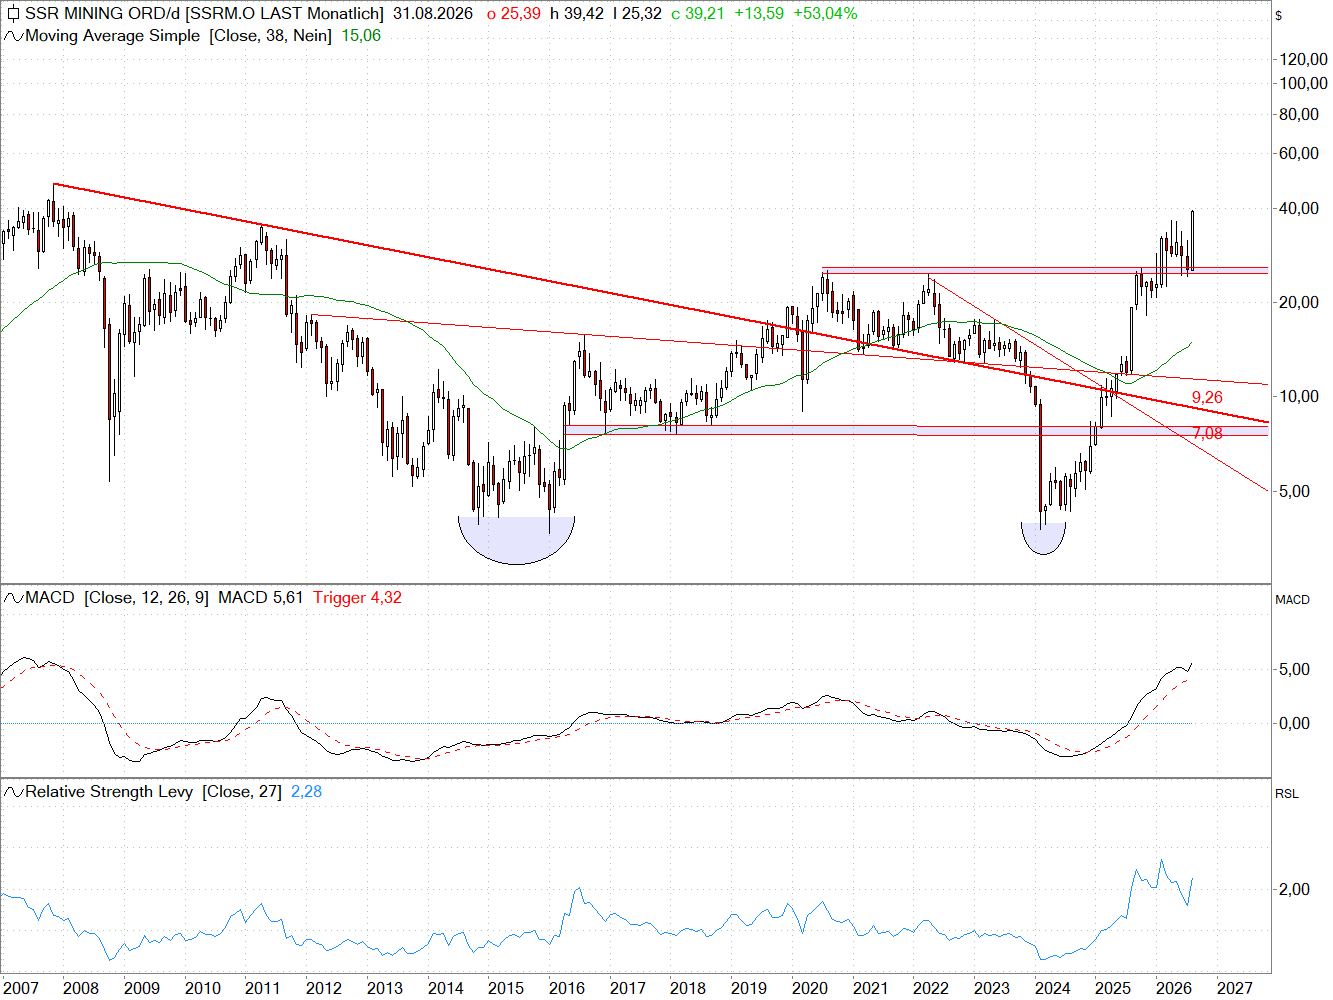
Task: Click the 5,00 label on the MACD axis
Action: (1294, 669)
